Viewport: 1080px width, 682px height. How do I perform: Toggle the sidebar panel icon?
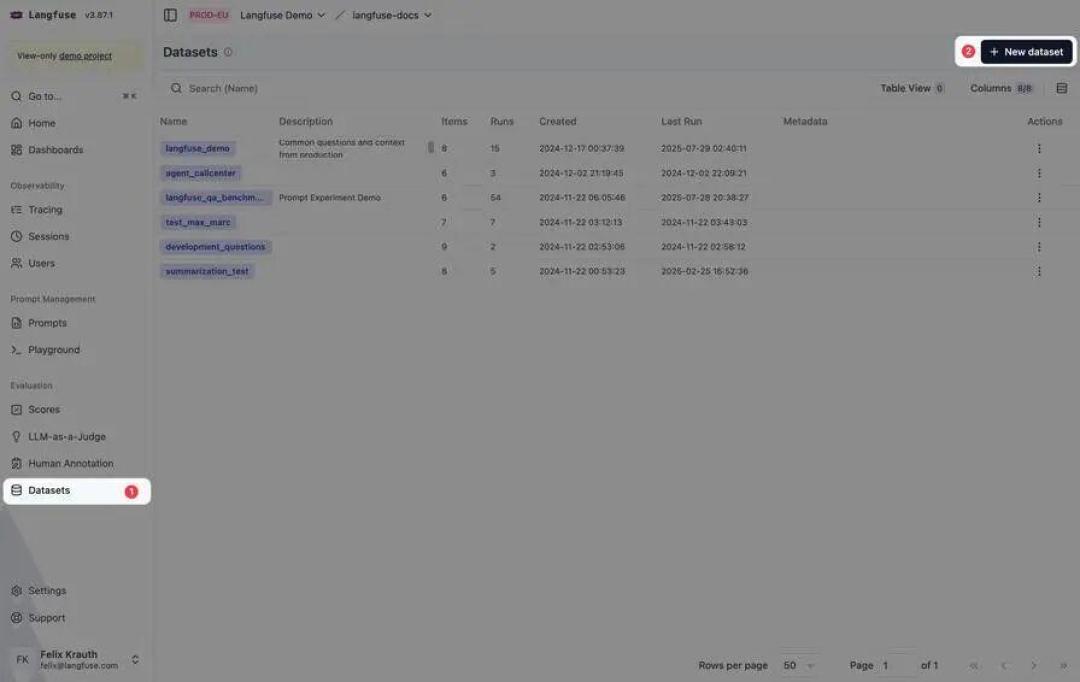pyautogui.click(x=170, y=15)
